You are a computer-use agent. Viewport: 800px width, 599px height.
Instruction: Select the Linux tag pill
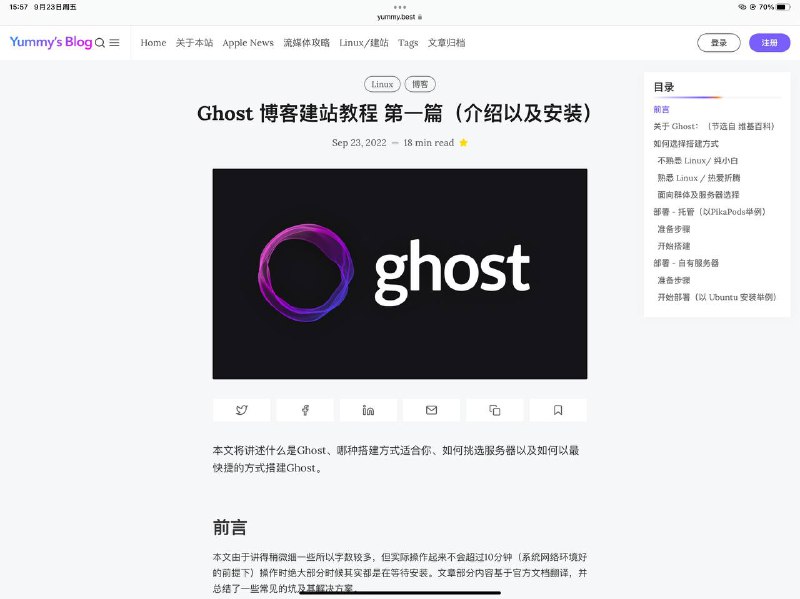tap(382, 84)
